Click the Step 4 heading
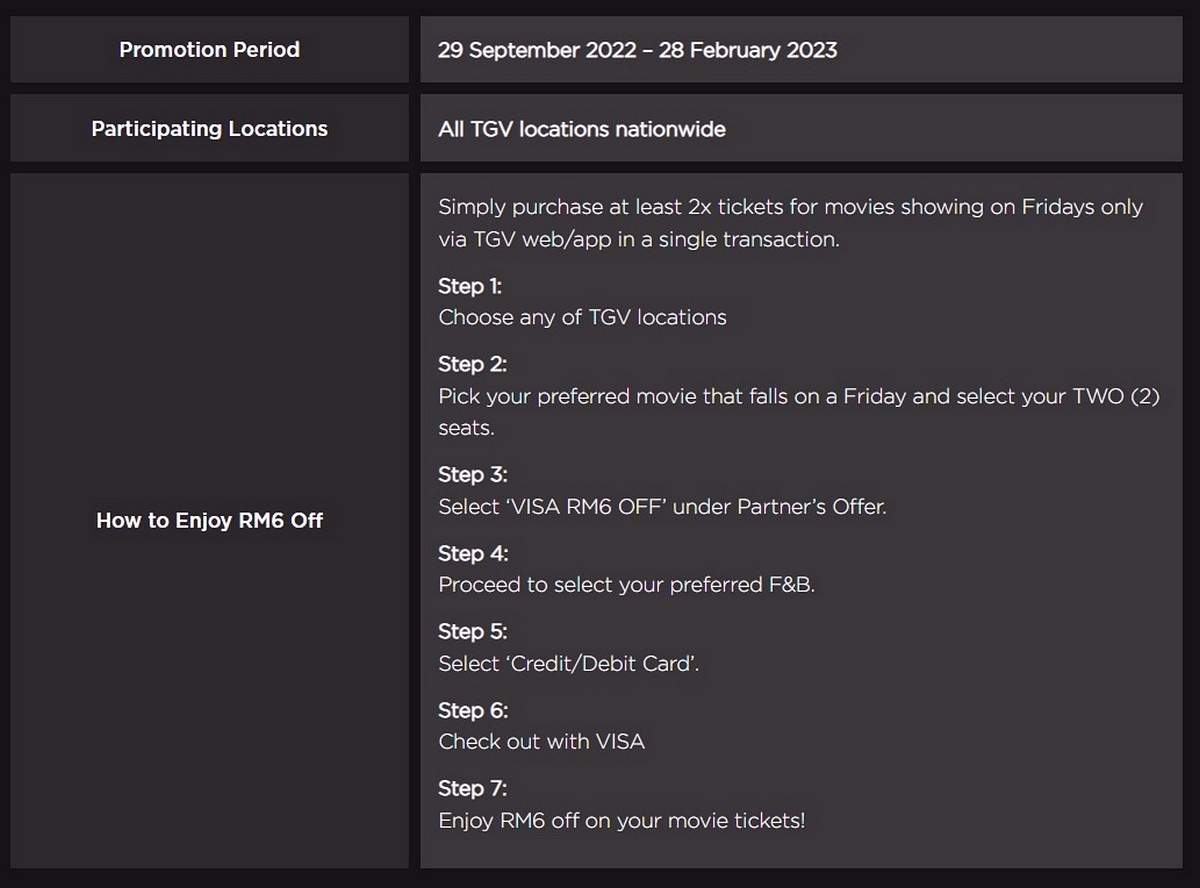This screenshot has height=888, width=1200. [473, 553]
